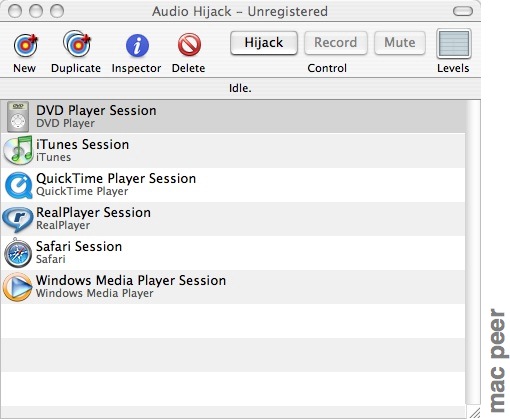Select the Windows Media Player Session title
Image resolution: width=510 pixels, height=419 pixels.
[x=131, y=280]
